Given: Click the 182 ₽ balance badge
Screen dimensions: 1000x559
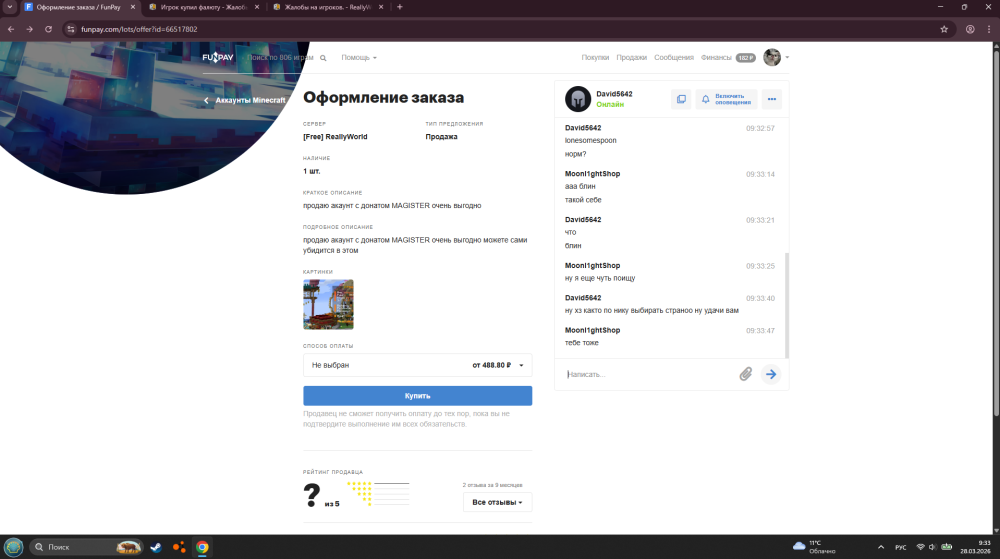Looking at the screenshot, I should pyautogui.click(x=746, y=58).
